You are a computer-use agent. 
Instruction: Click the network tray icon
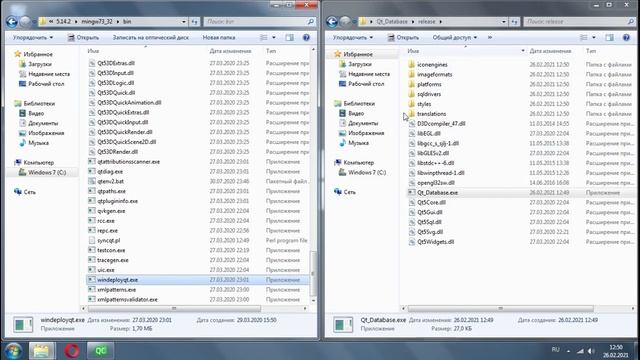pos(580,351)
